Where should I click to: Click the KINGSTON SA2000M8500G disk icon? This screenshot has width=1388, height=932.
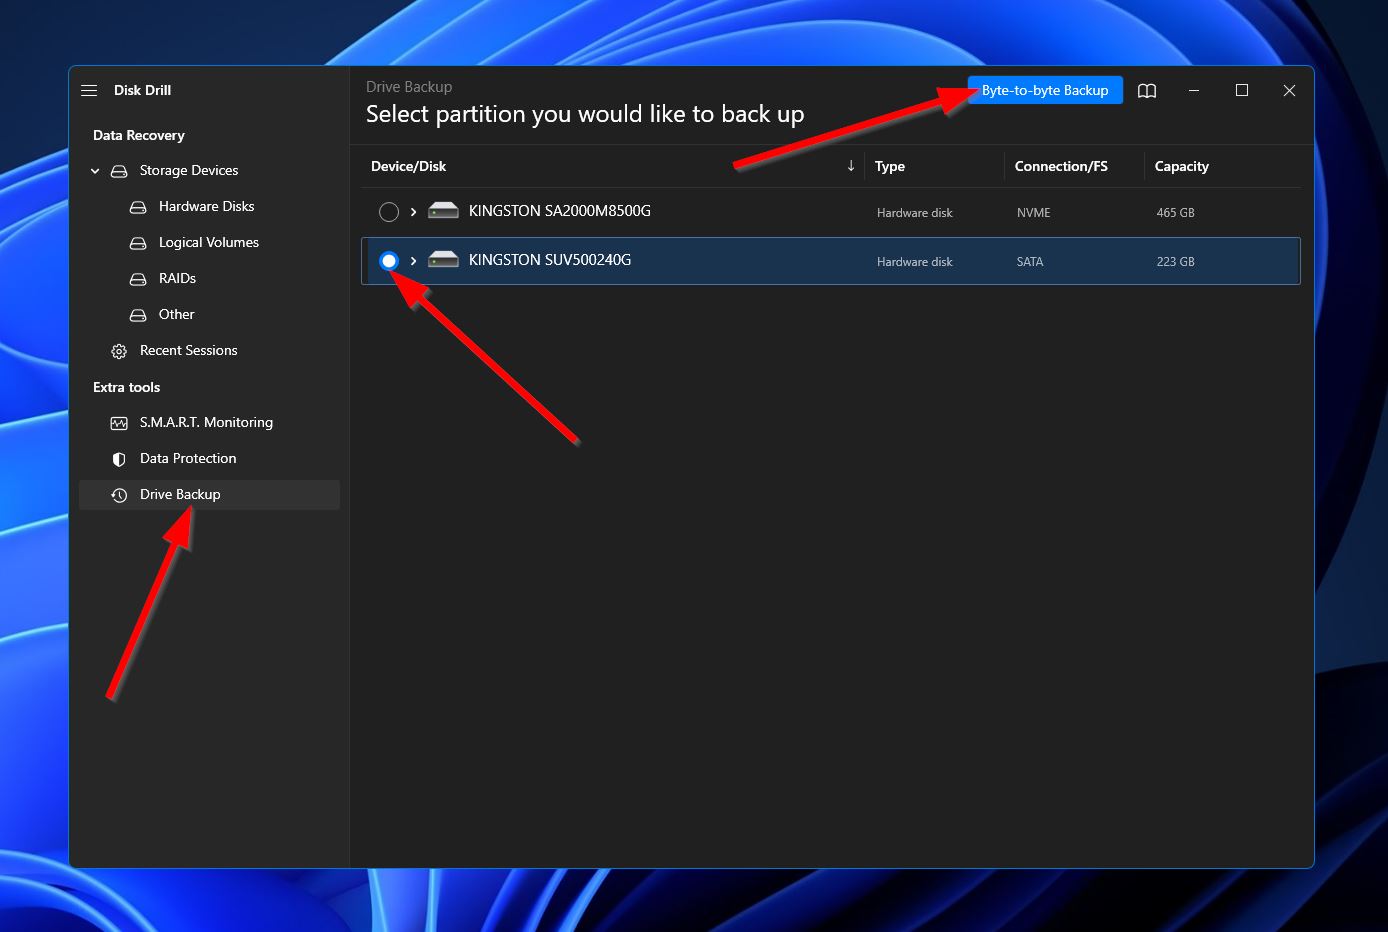(x=443, y=210)
